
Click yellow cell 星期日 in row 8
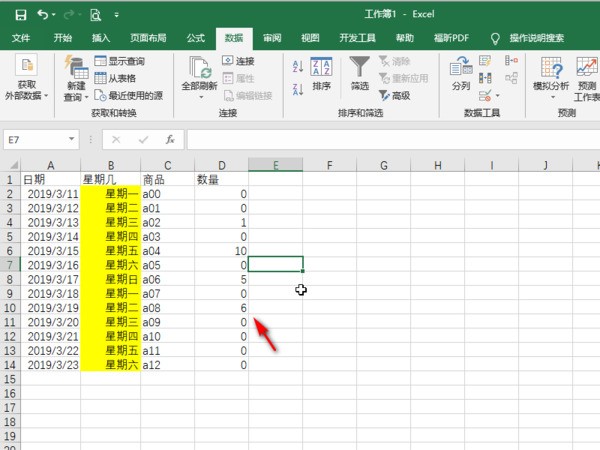(111, 279)
